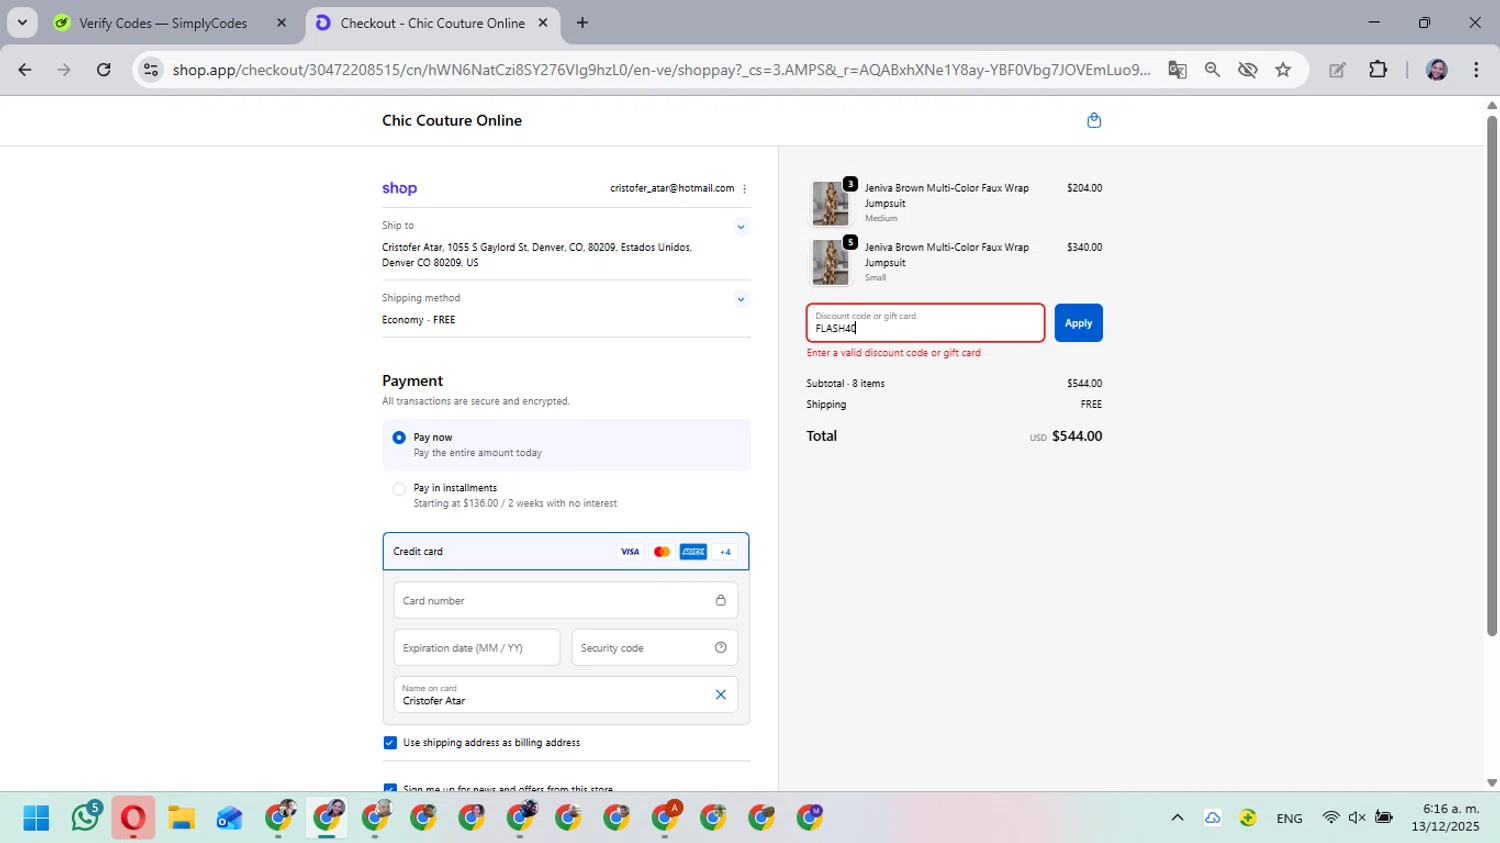Screen dimensions: 1500x843
Task: Reload the checkout page
Action: (104, 70)
